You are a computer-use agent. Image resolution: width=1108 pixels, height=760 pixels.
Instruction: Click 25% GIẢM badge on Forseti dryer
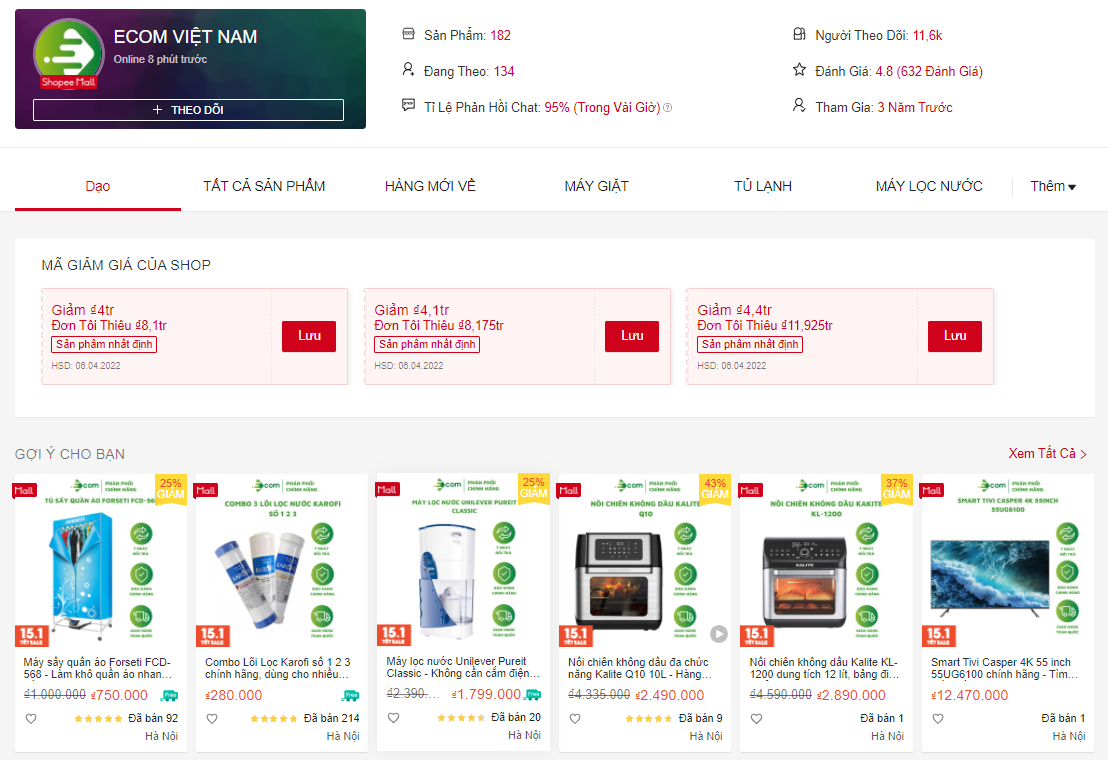pos(171,489)
